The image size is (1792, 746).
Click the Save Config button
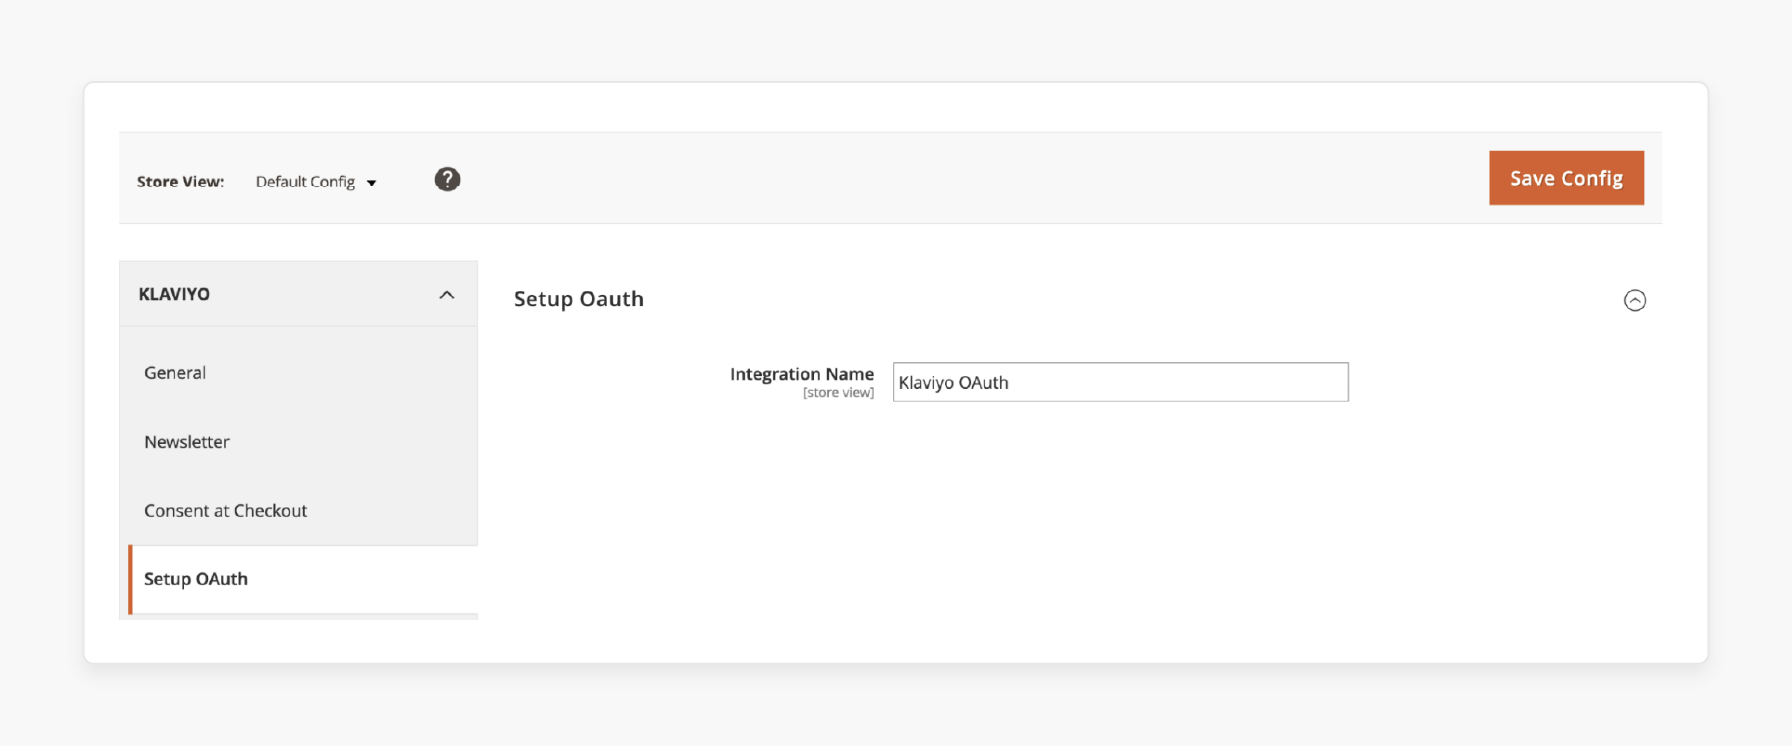click(x=1566, y=178)
